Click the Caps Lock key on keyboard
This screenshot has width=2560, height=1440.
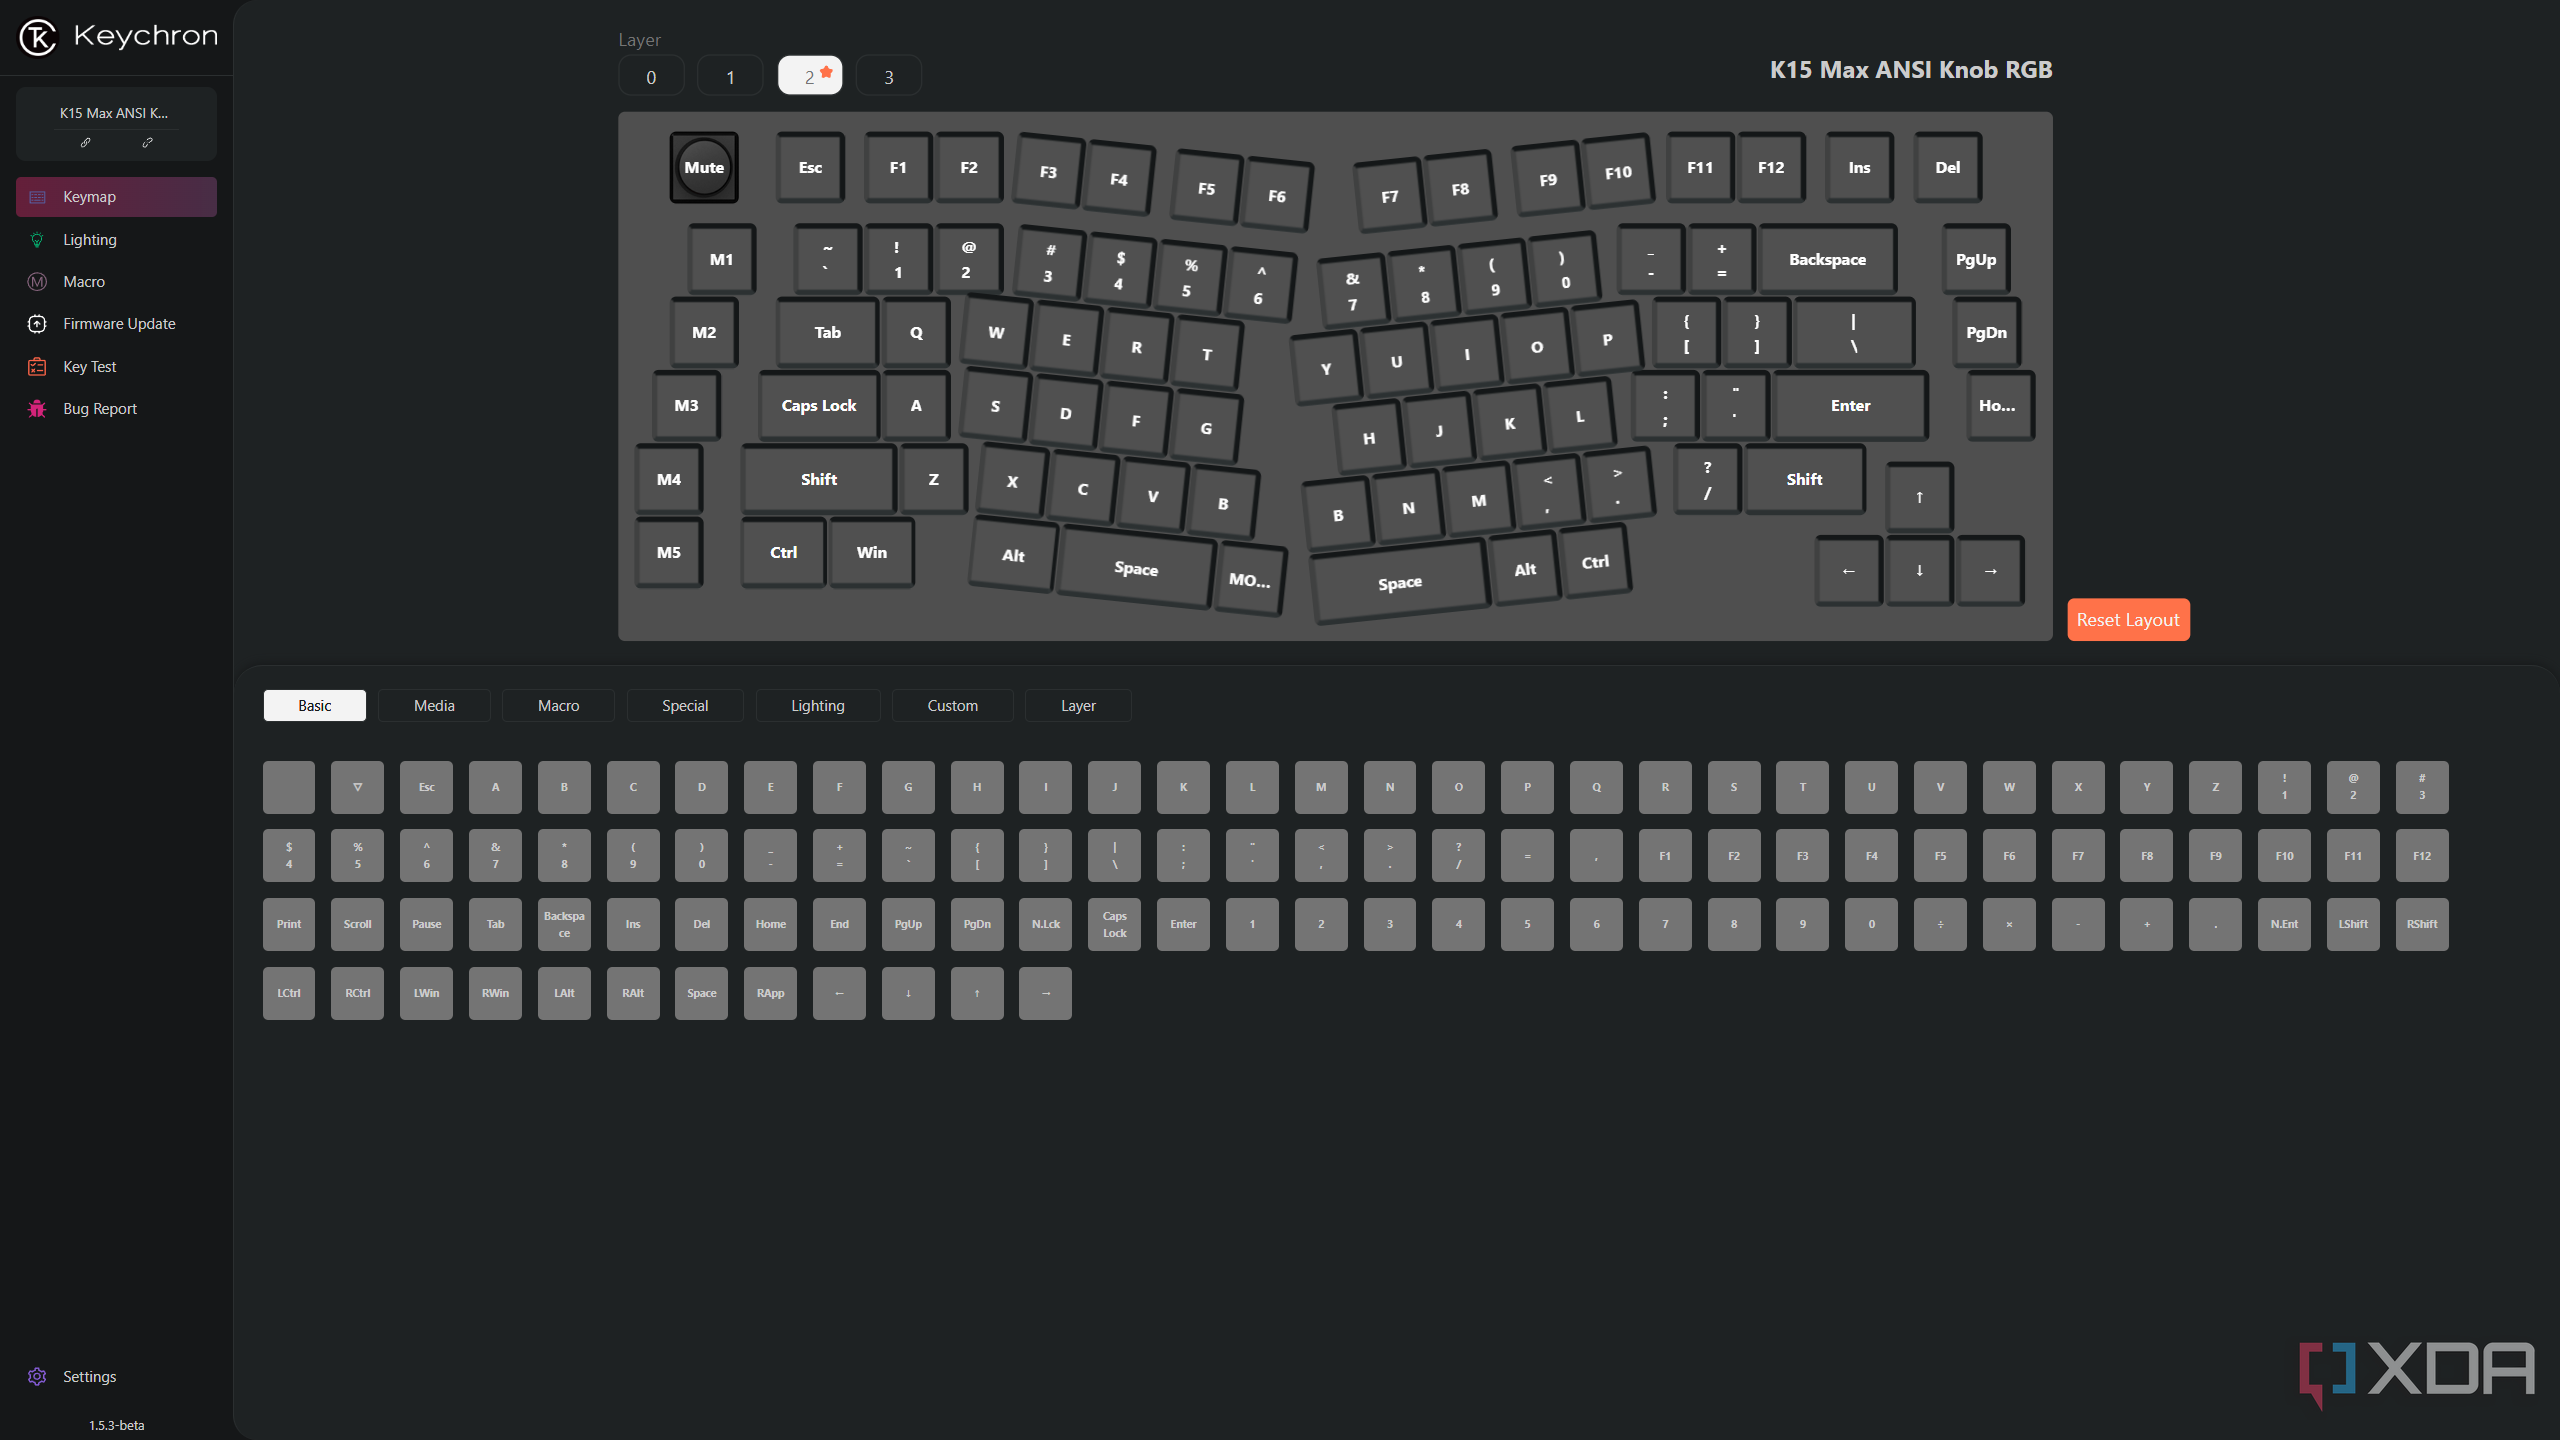click(x=818, y=404)
